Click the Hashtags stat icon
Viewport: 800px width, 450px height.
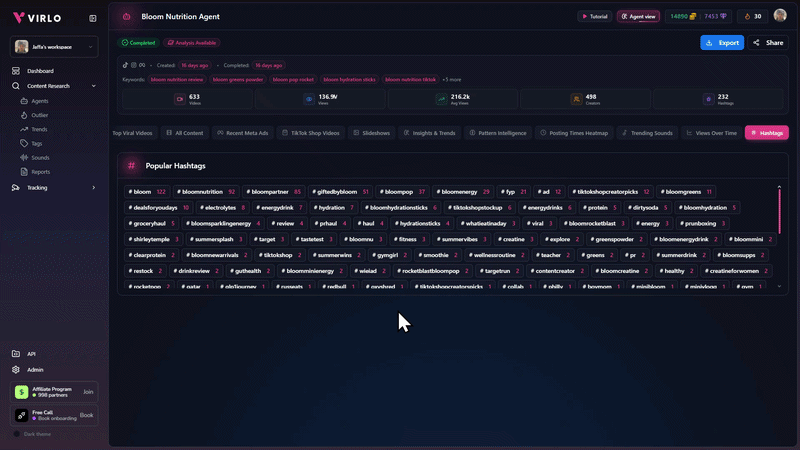point(708,99)
